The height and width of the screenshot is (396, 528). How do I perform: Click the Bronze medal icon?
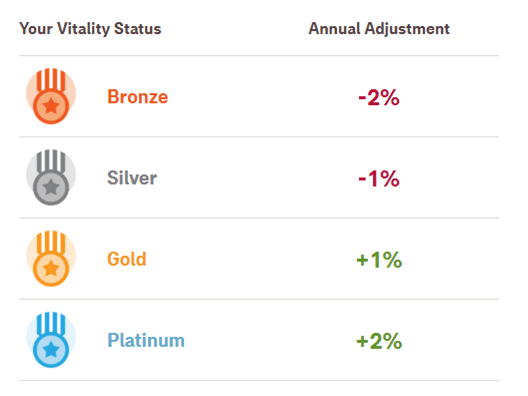(x=51, y=96)
